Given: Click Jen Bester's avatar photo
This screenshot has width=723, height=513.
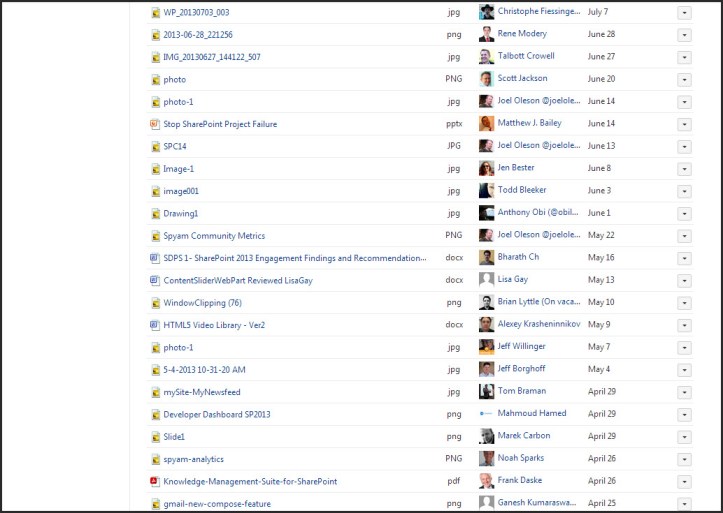Looking at the screenshot, I should [x=486, y=168].
